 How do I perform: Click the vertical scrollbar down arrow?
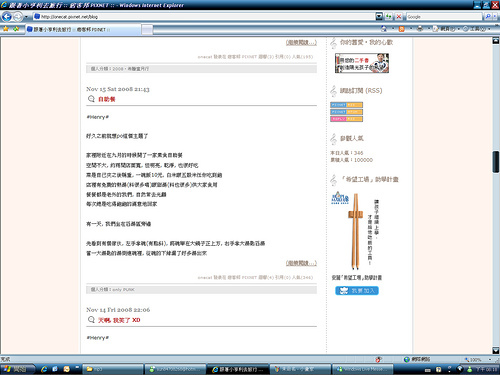496,350
